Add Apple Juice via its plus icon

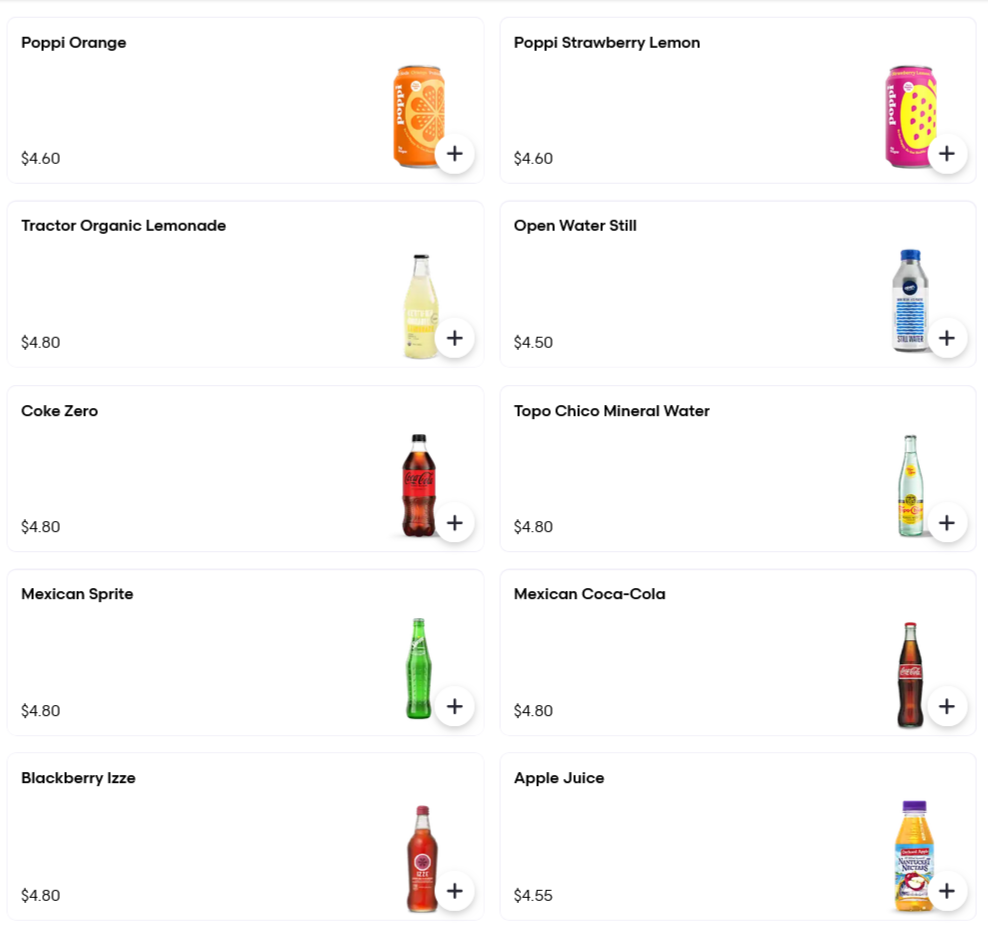(947, 891)
